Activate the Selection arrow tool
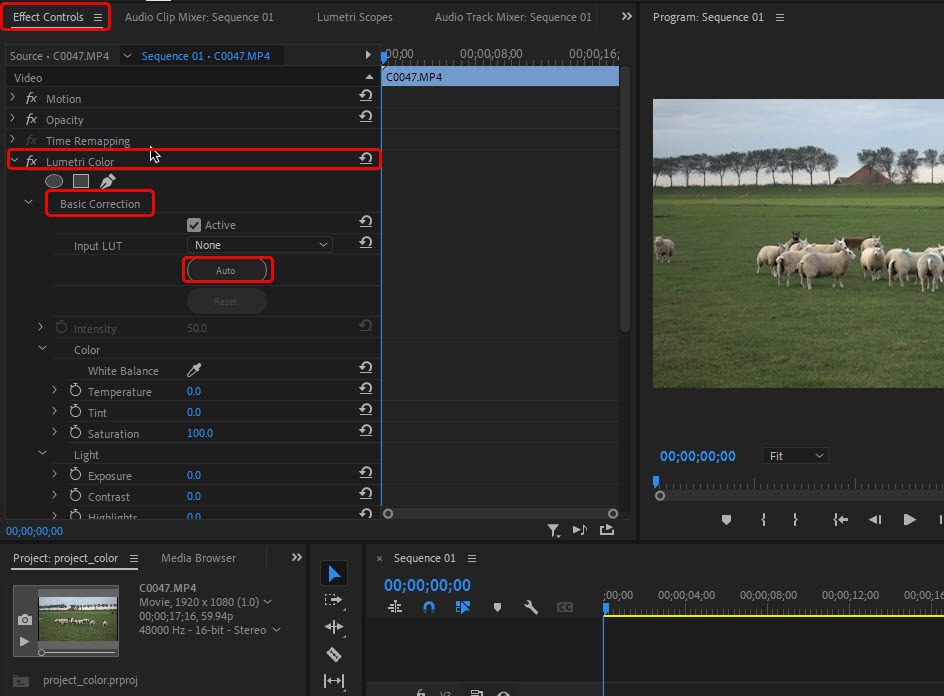Viewport: 944px width, 696px height. point(334,573)
